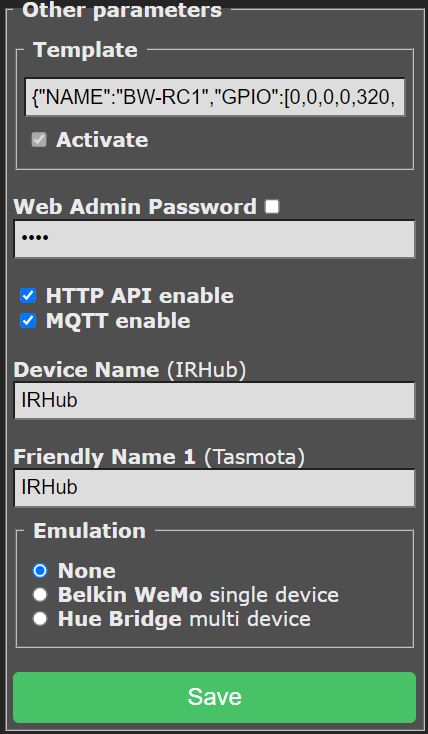Viewport: 428px width, 734px height.
Task: Click the Template JSON text field
Action: tap(215, 97)
